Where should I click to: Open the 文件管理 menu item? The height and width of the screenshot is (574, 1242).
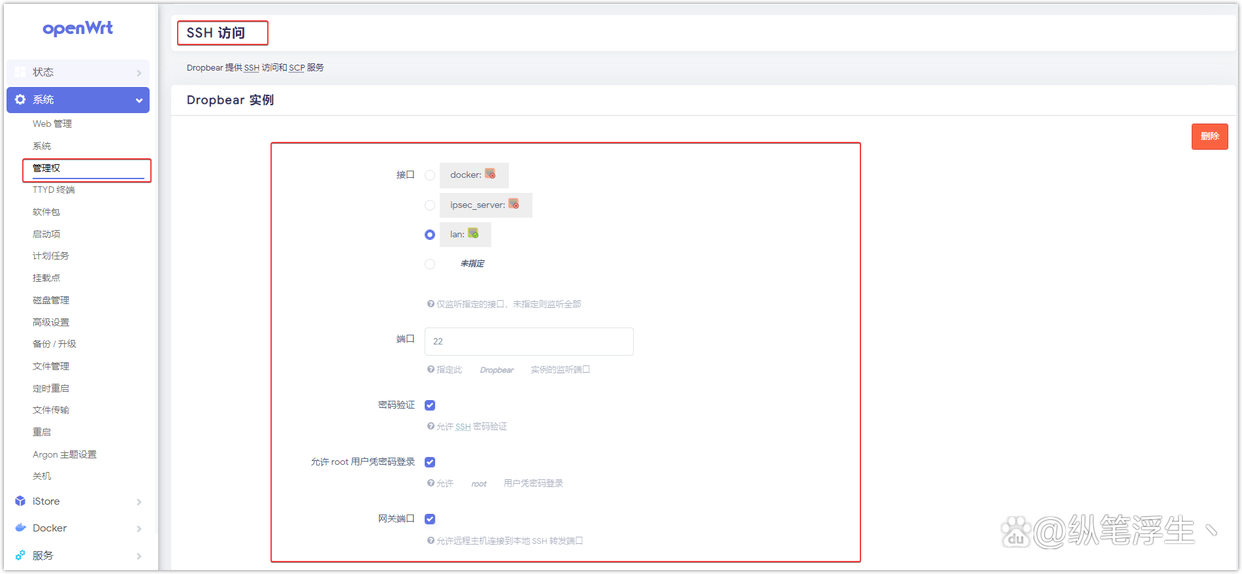[x=51, y=366]
